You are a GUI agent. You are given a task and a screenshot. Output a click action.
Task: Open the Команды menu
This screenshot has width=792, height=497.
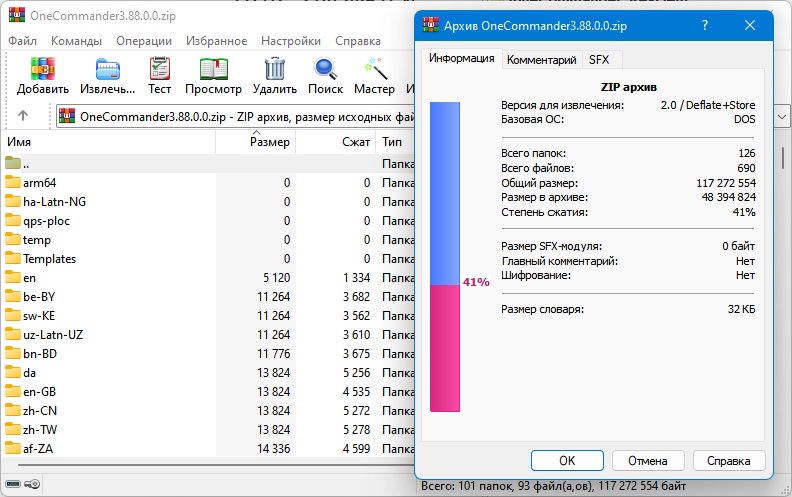point(76,41)
